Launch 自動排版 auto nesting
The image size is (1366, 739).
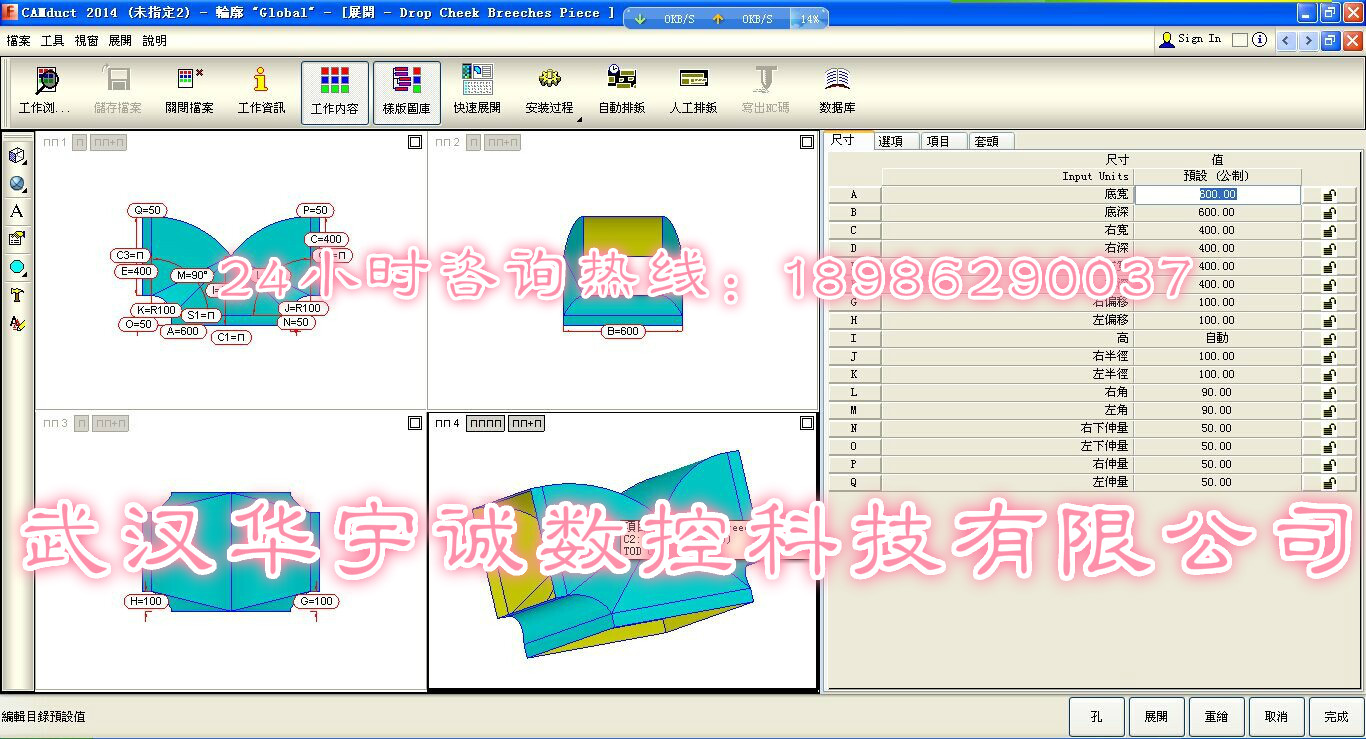coord(621,90)
